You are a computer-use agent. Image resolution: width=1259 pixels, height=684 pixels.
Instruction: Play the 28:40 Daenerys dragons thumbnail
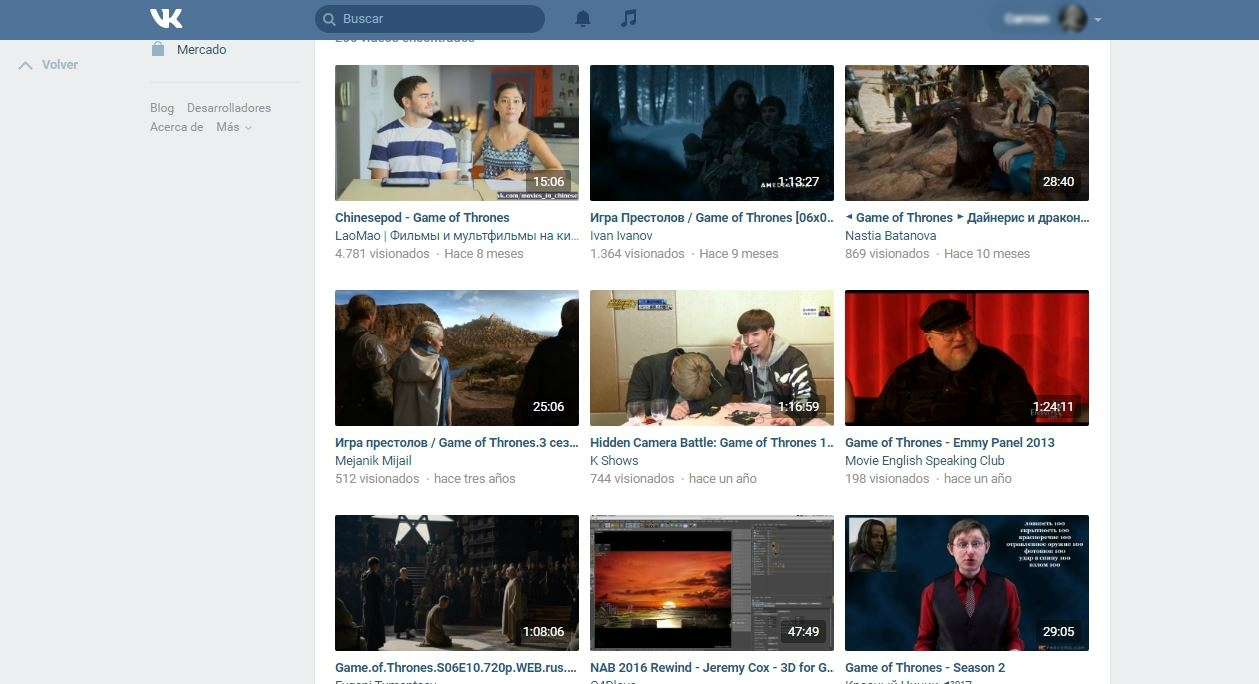coord(967,133)
